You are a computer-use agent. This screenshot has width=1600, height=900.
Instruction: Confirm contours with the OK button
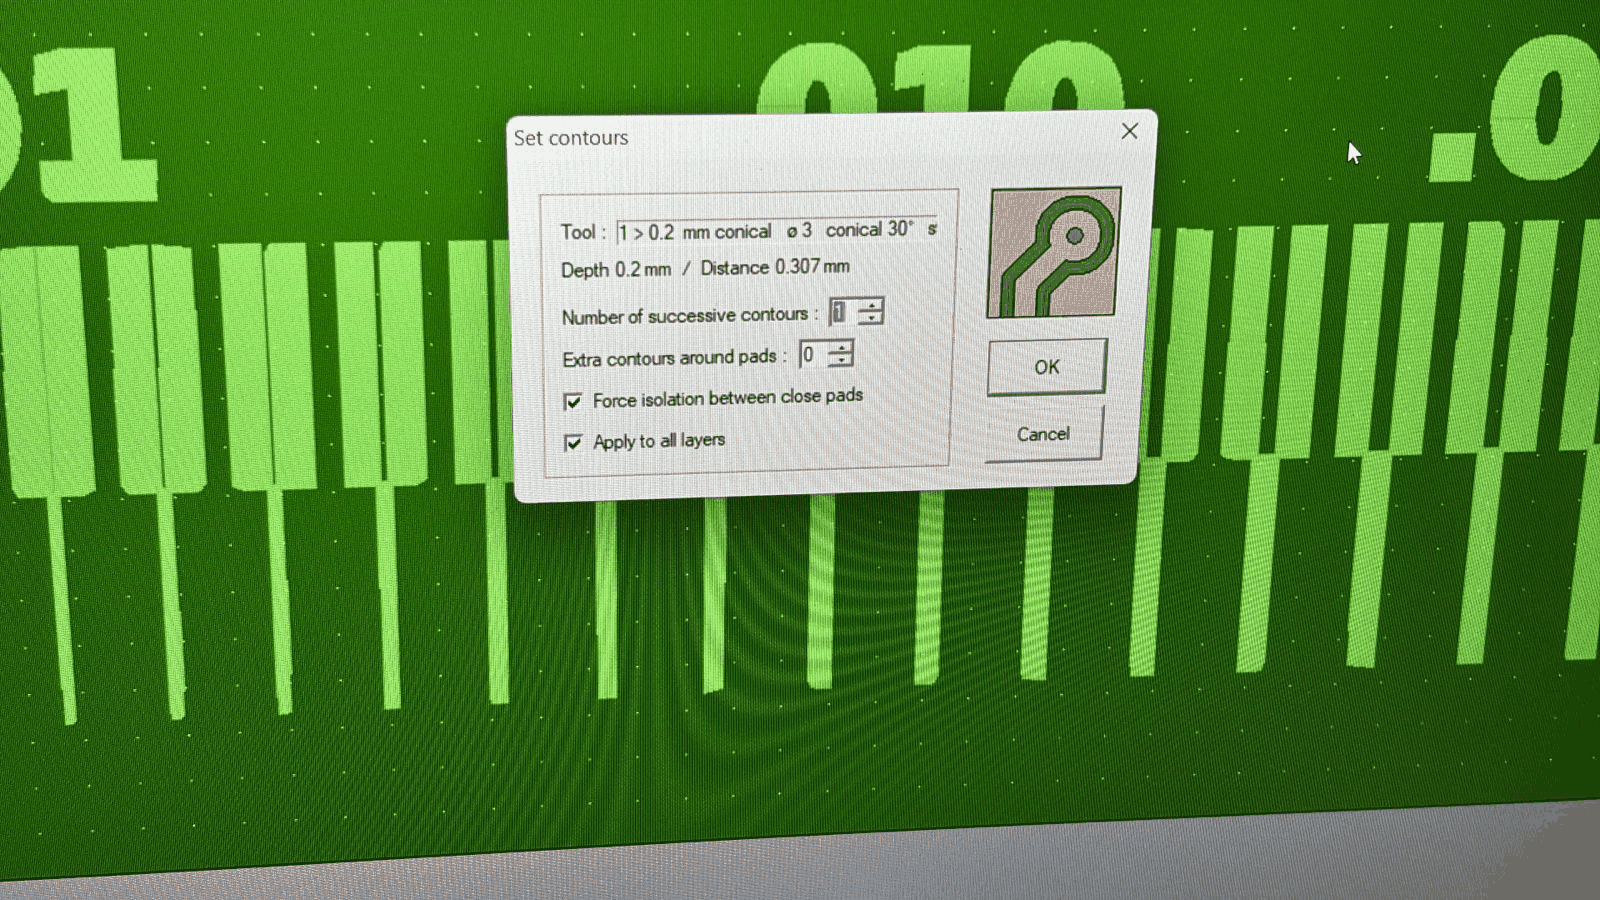(x=1046, y=367)
